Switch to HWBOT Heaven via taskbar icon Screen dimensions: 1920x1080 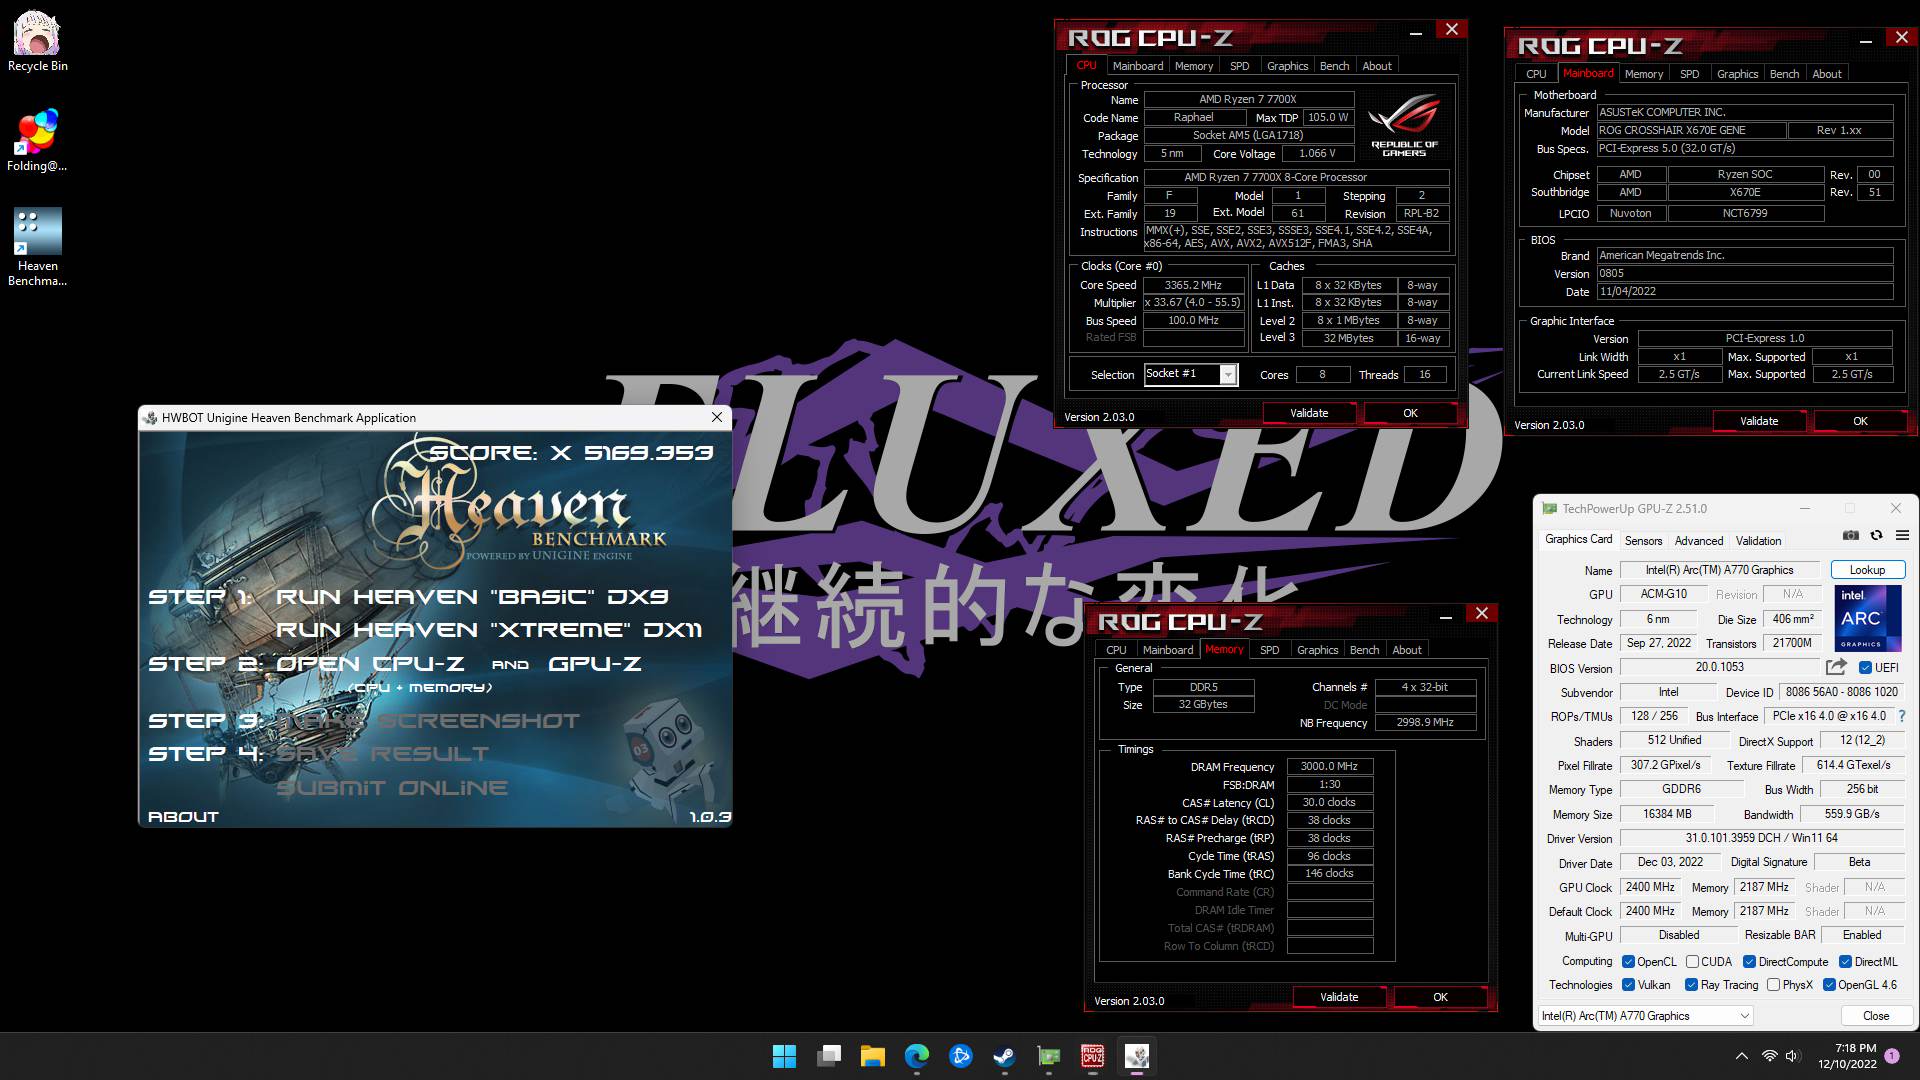click(1136, 1056)
